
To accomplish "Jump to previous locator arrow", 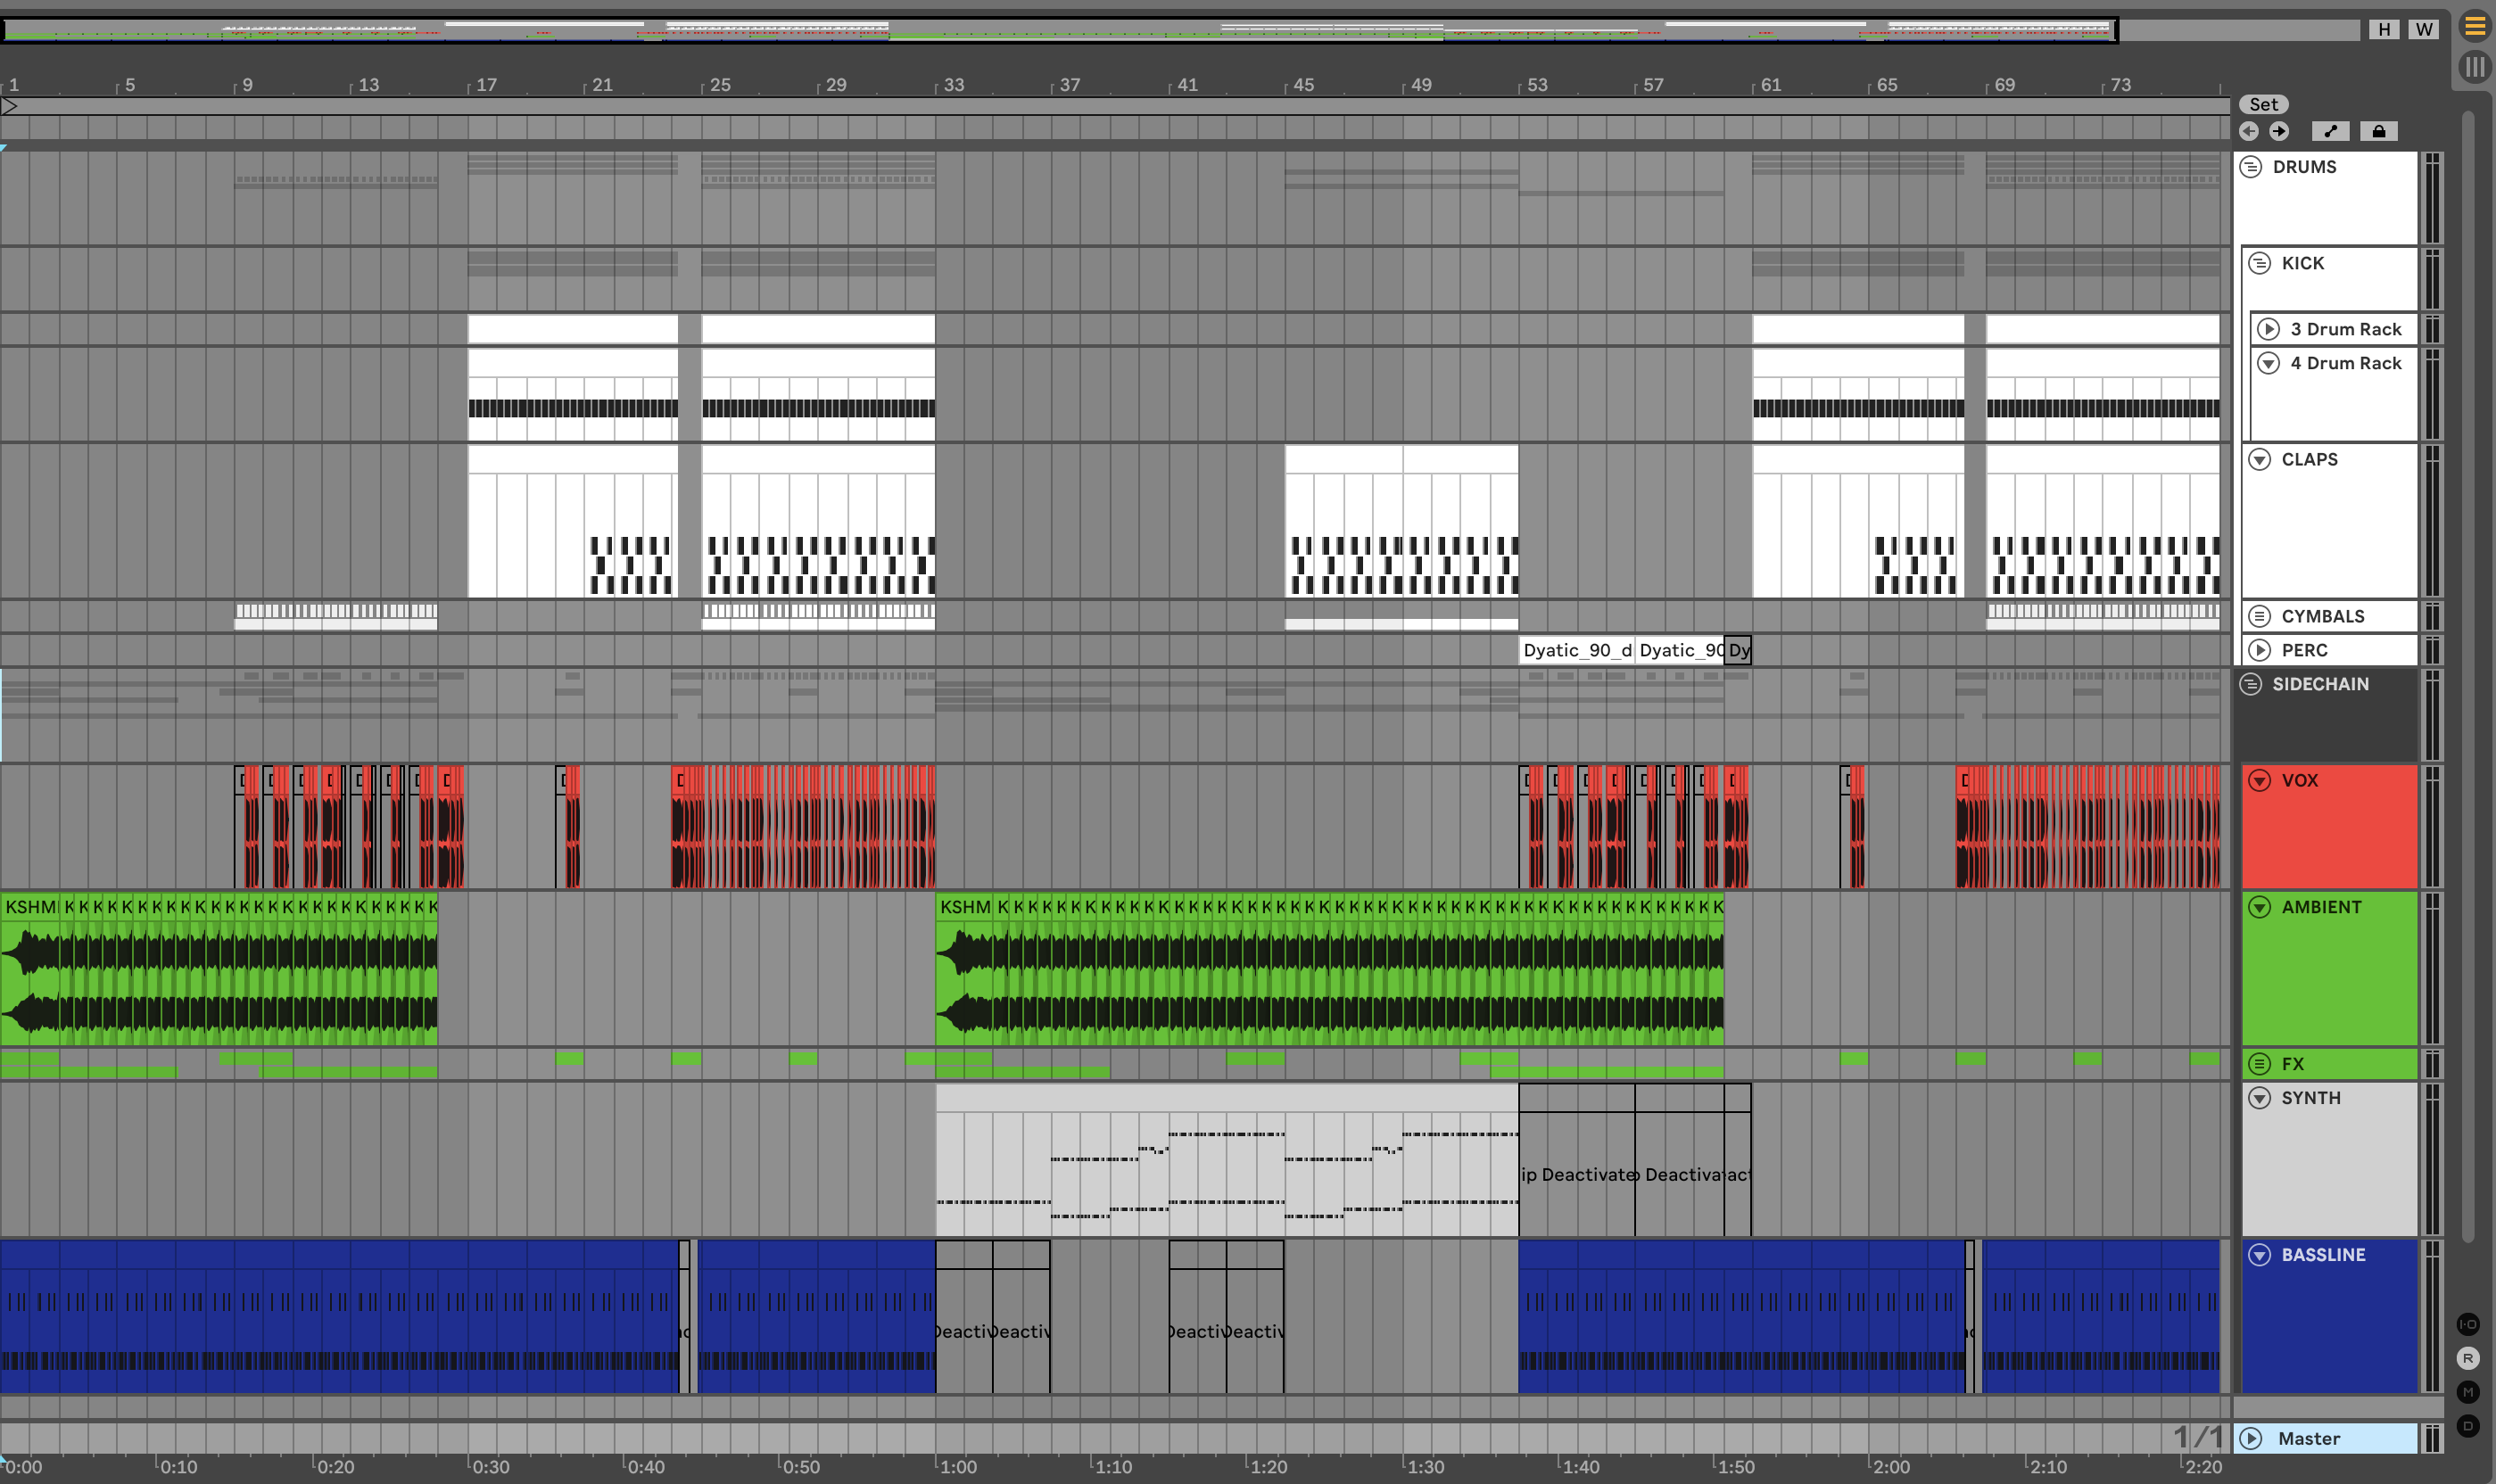I will tap(2249, 131).
